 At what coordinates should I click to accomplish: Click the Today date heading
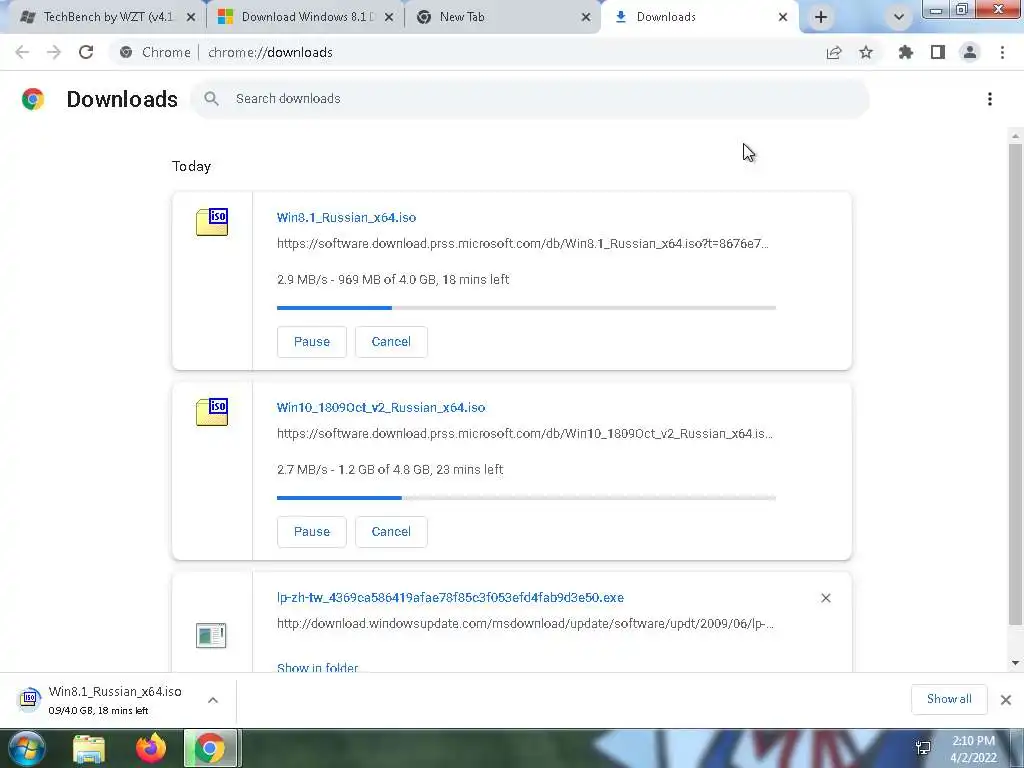pyautogui.click(x=191, y=167)
